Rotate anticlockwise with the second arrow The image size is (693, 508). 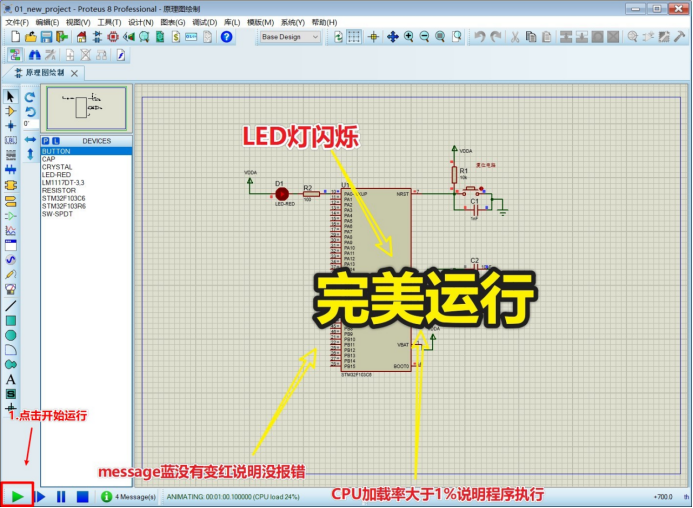click(30, 111)
